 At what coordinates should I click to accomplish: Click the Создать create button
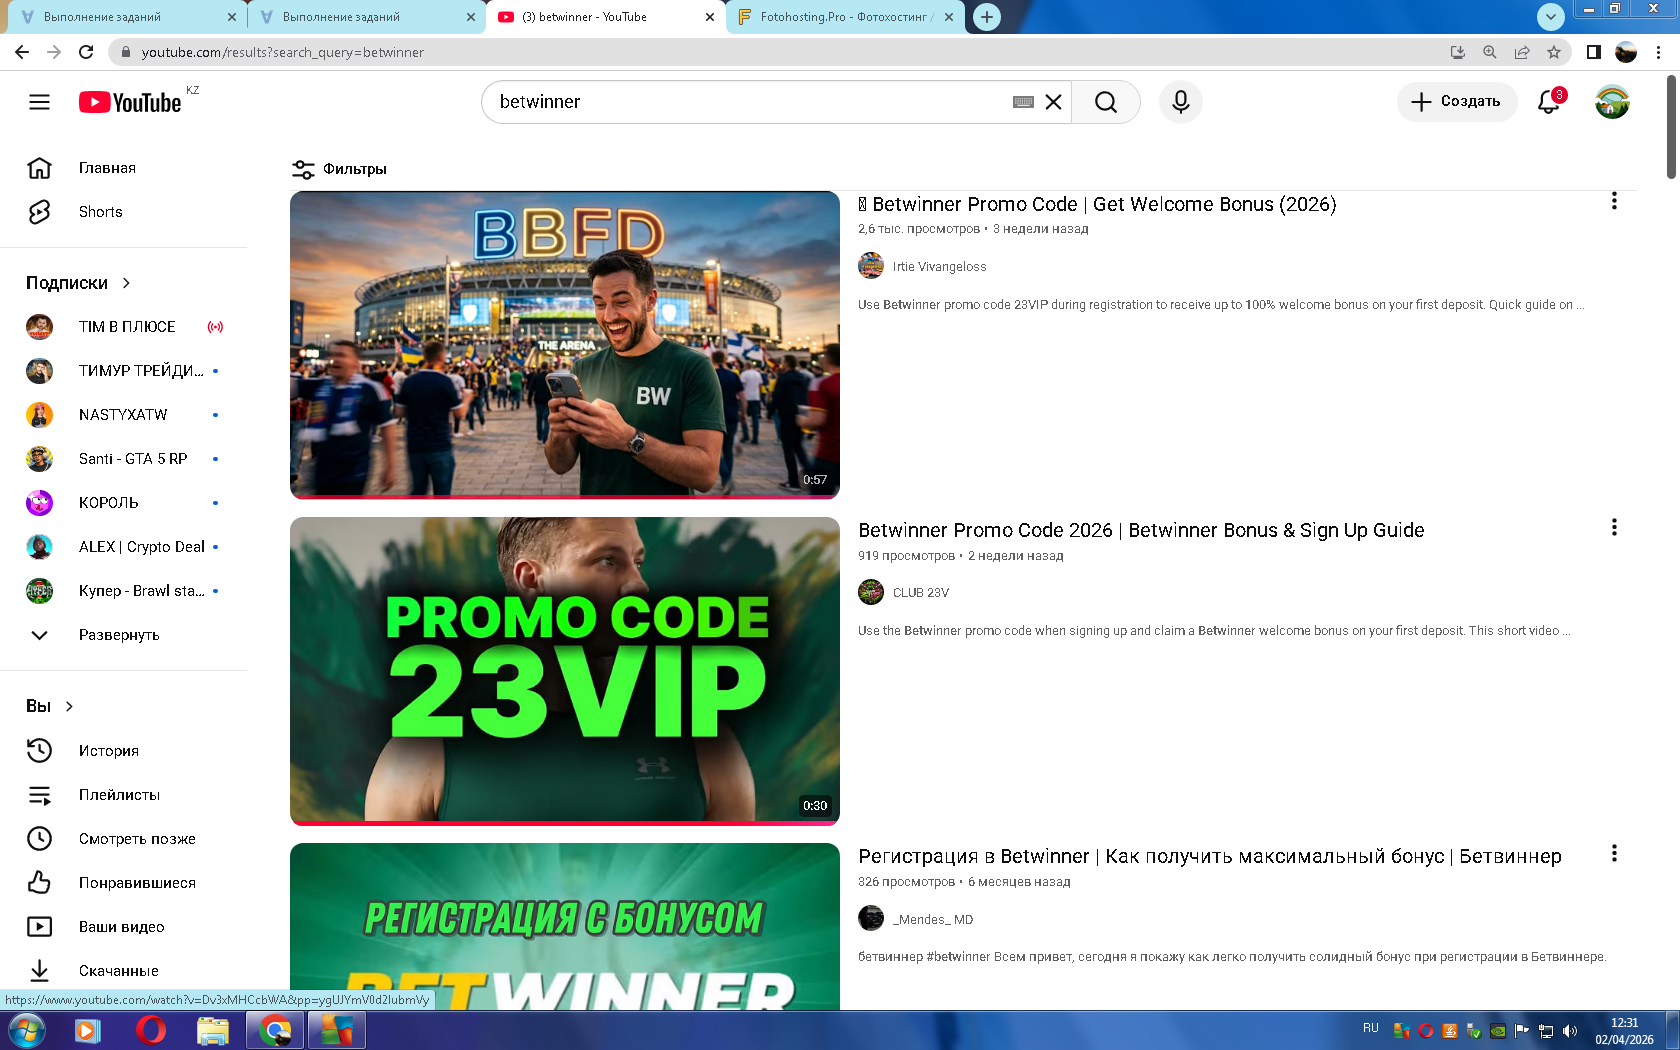(1457, 101)
